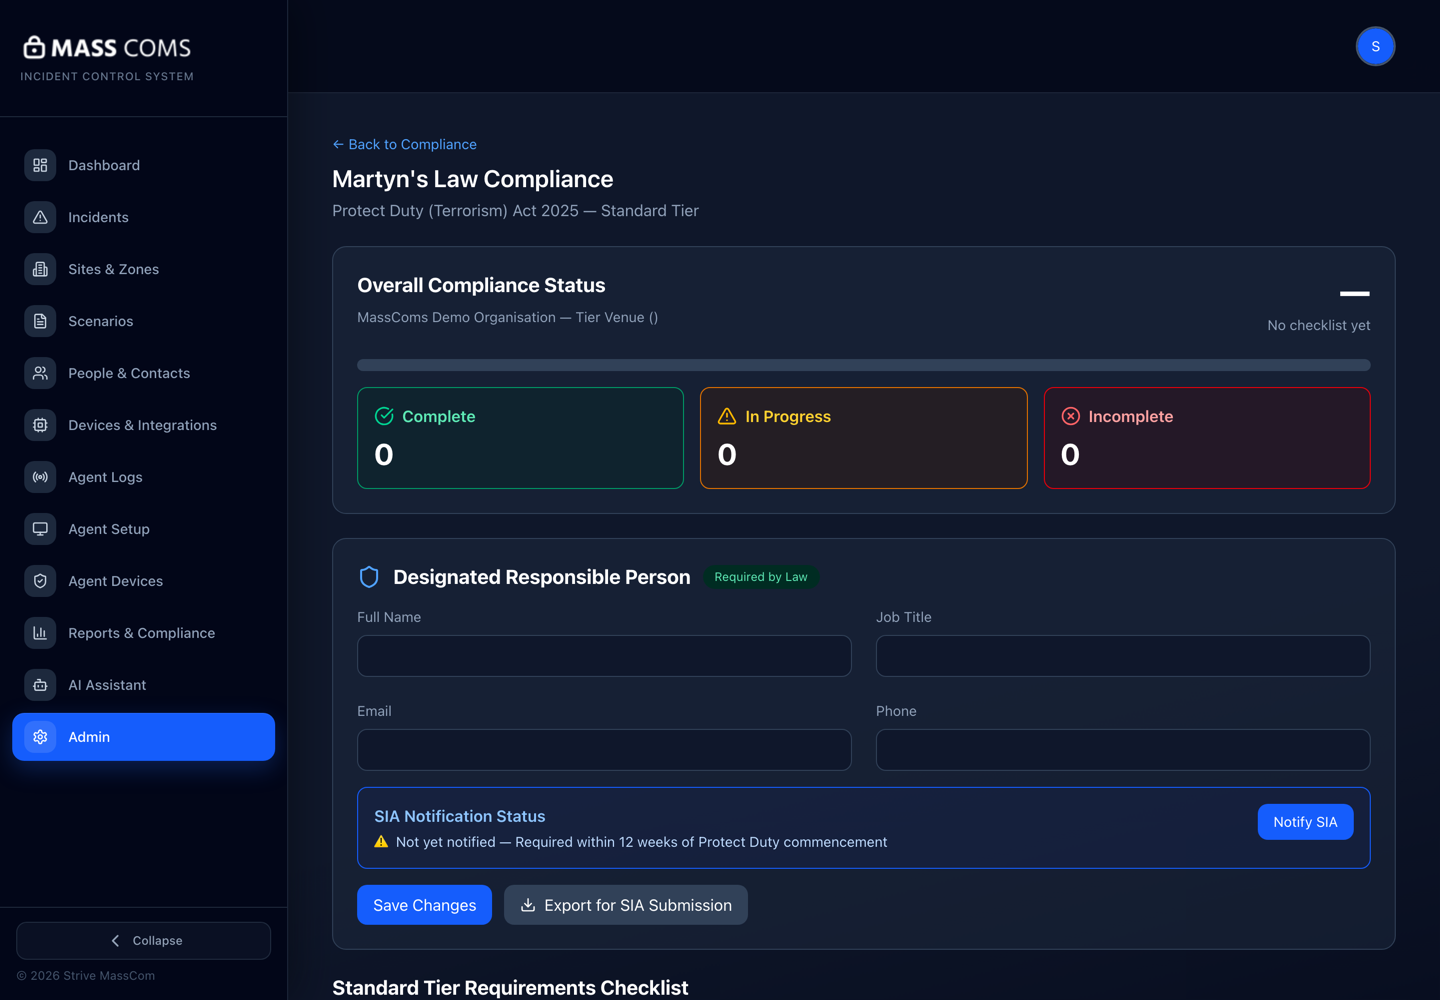Viewport: 1440px width, 1000px height.
Task: Click the Agent Setup monitor icon
Action: click(x=40, y=529)
